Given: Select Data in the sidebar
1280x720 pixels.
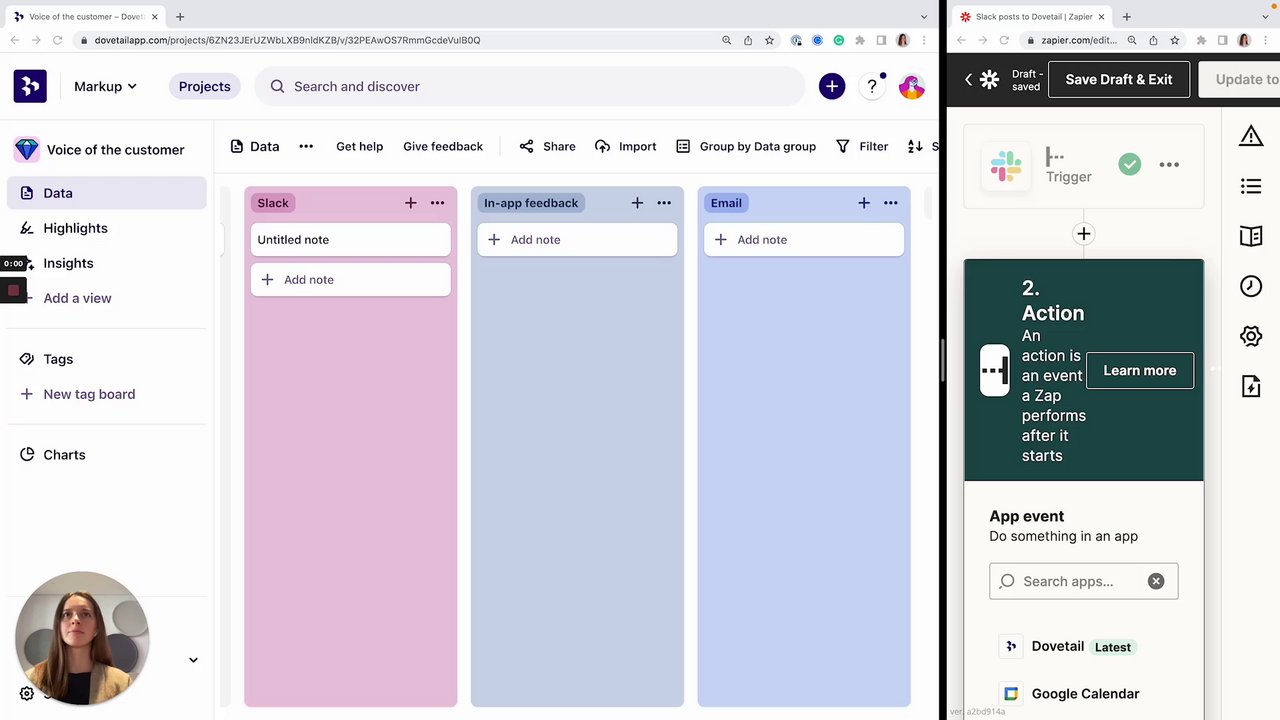Looking at the screenshot, I should click(x=107, y=193).
